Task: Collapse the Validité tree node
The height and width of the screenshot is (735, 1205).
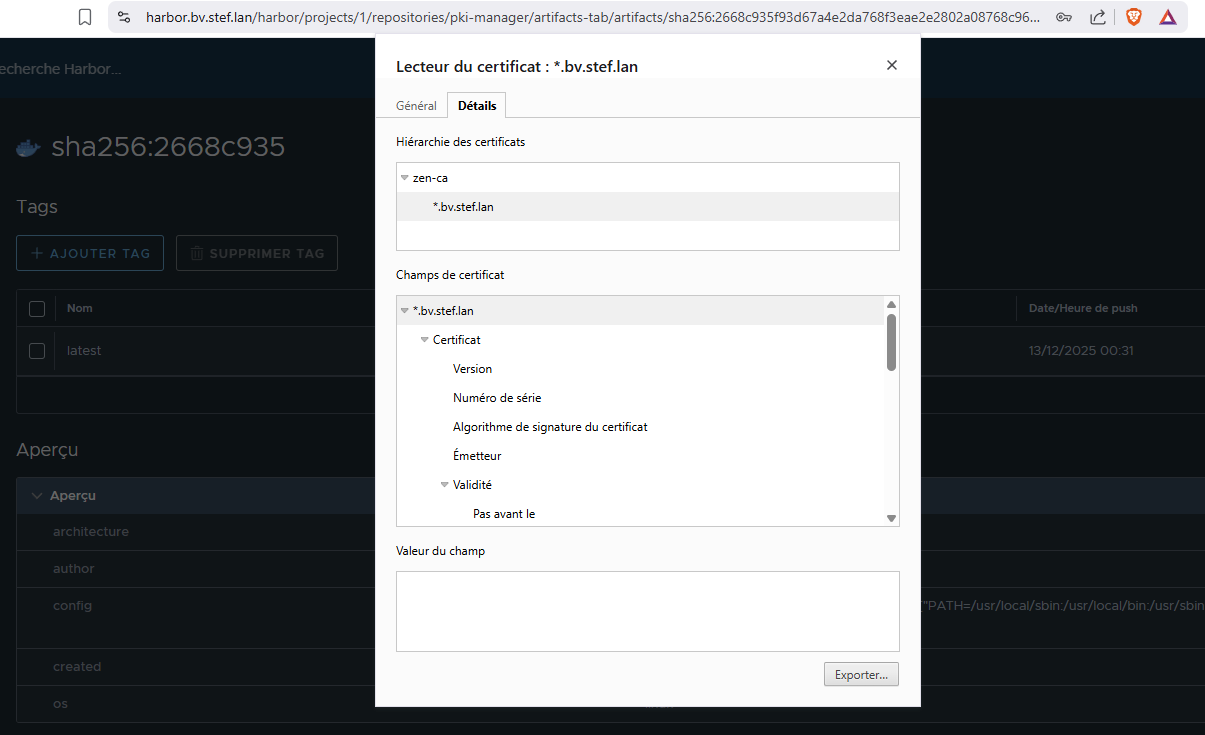Action: pyautogui.click(x=445, y=485)
